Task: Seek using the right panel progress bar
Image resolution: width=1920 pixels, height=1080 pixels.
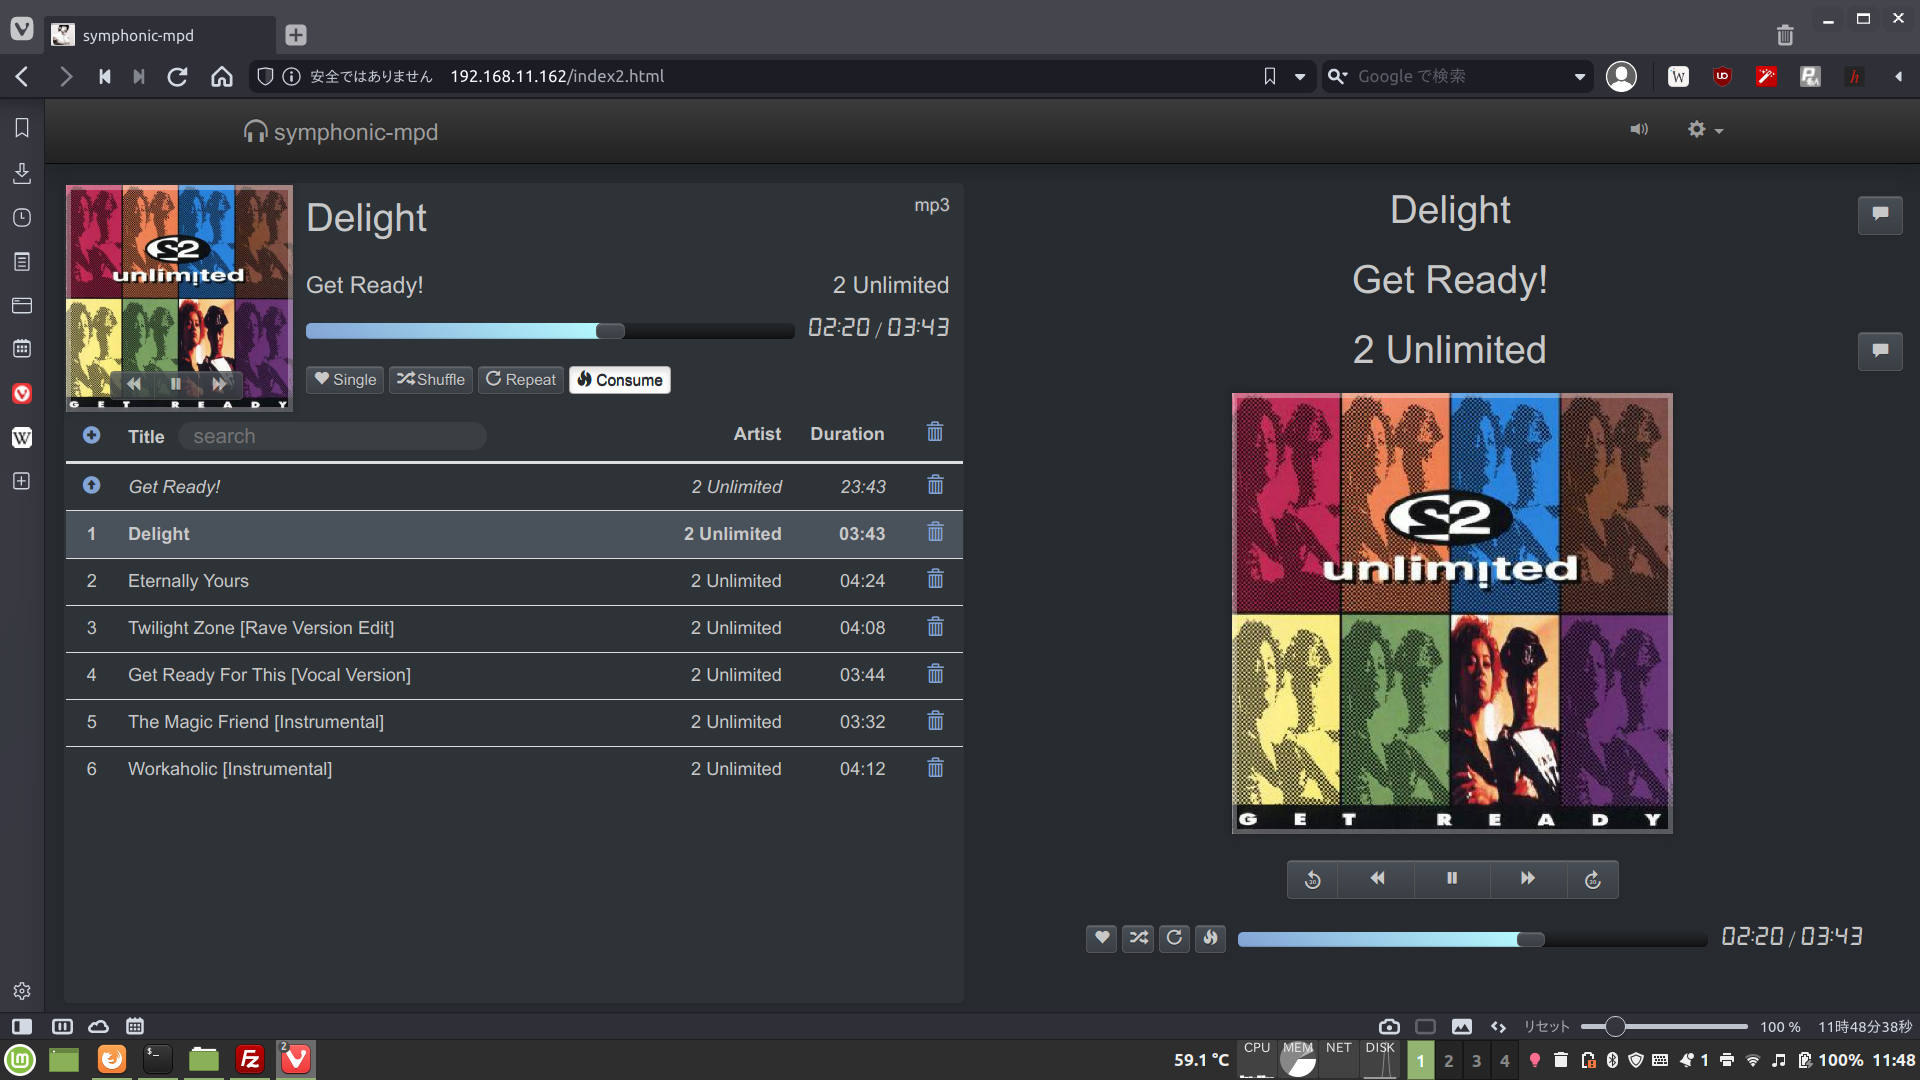Action: [x=1472, y=939]
